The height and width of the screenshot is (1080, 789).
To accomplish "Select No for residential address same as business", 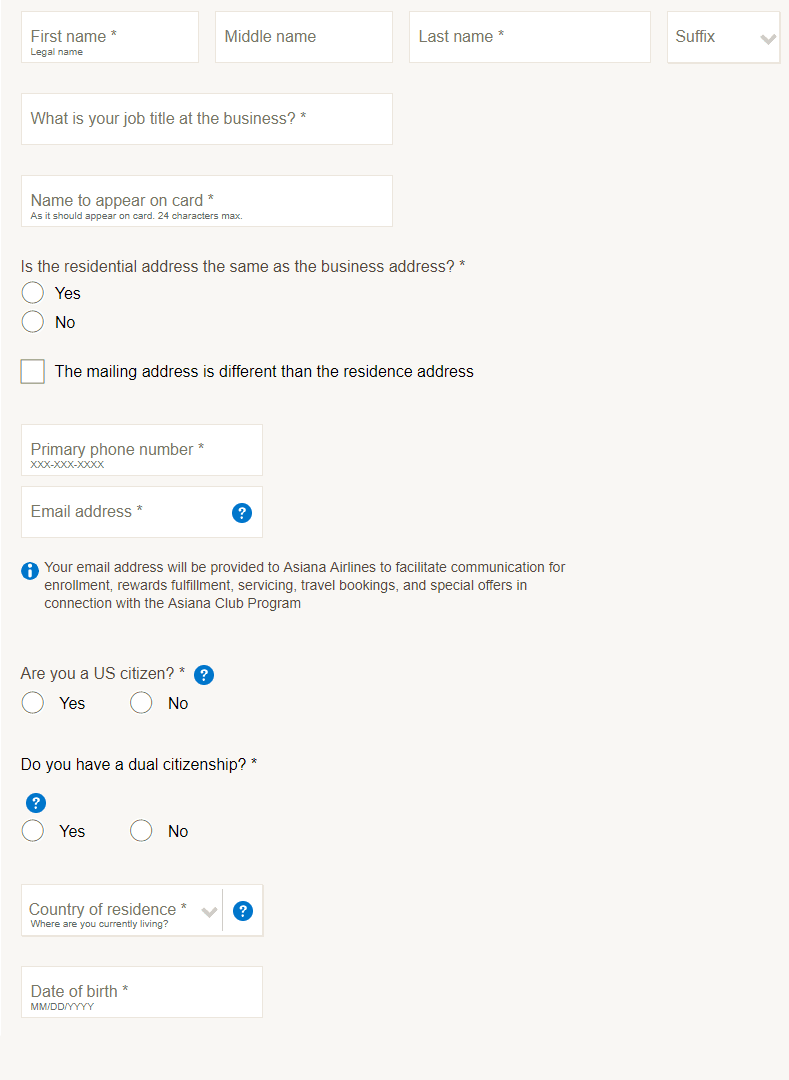I will (x=33, y=322).
